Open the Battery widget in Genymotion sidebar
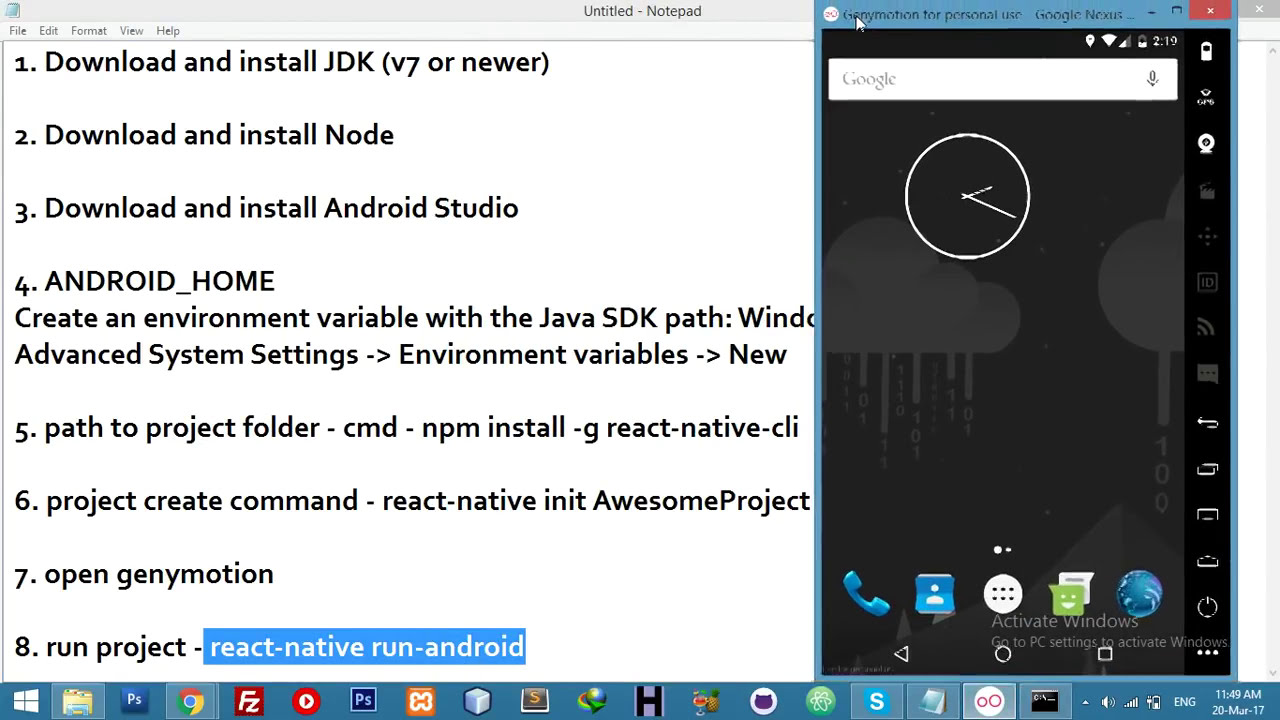This screenshot has height=720, width=1280. coord(1207,51)
